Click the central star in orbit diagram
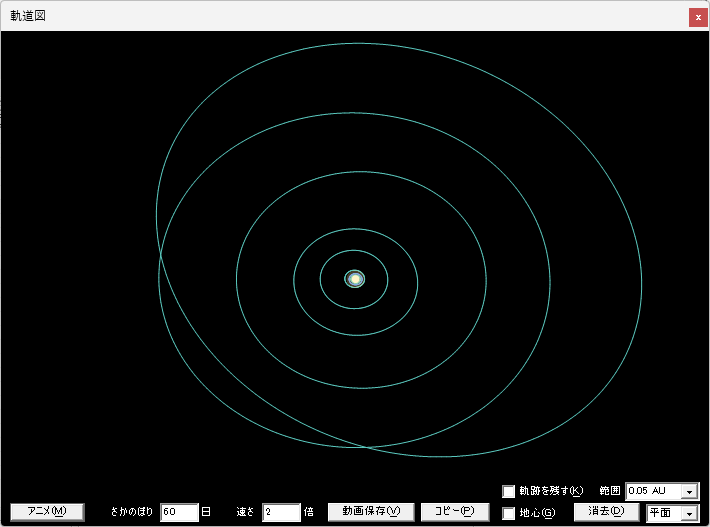Viewport: 710px width, 527px height. (355, 279)
